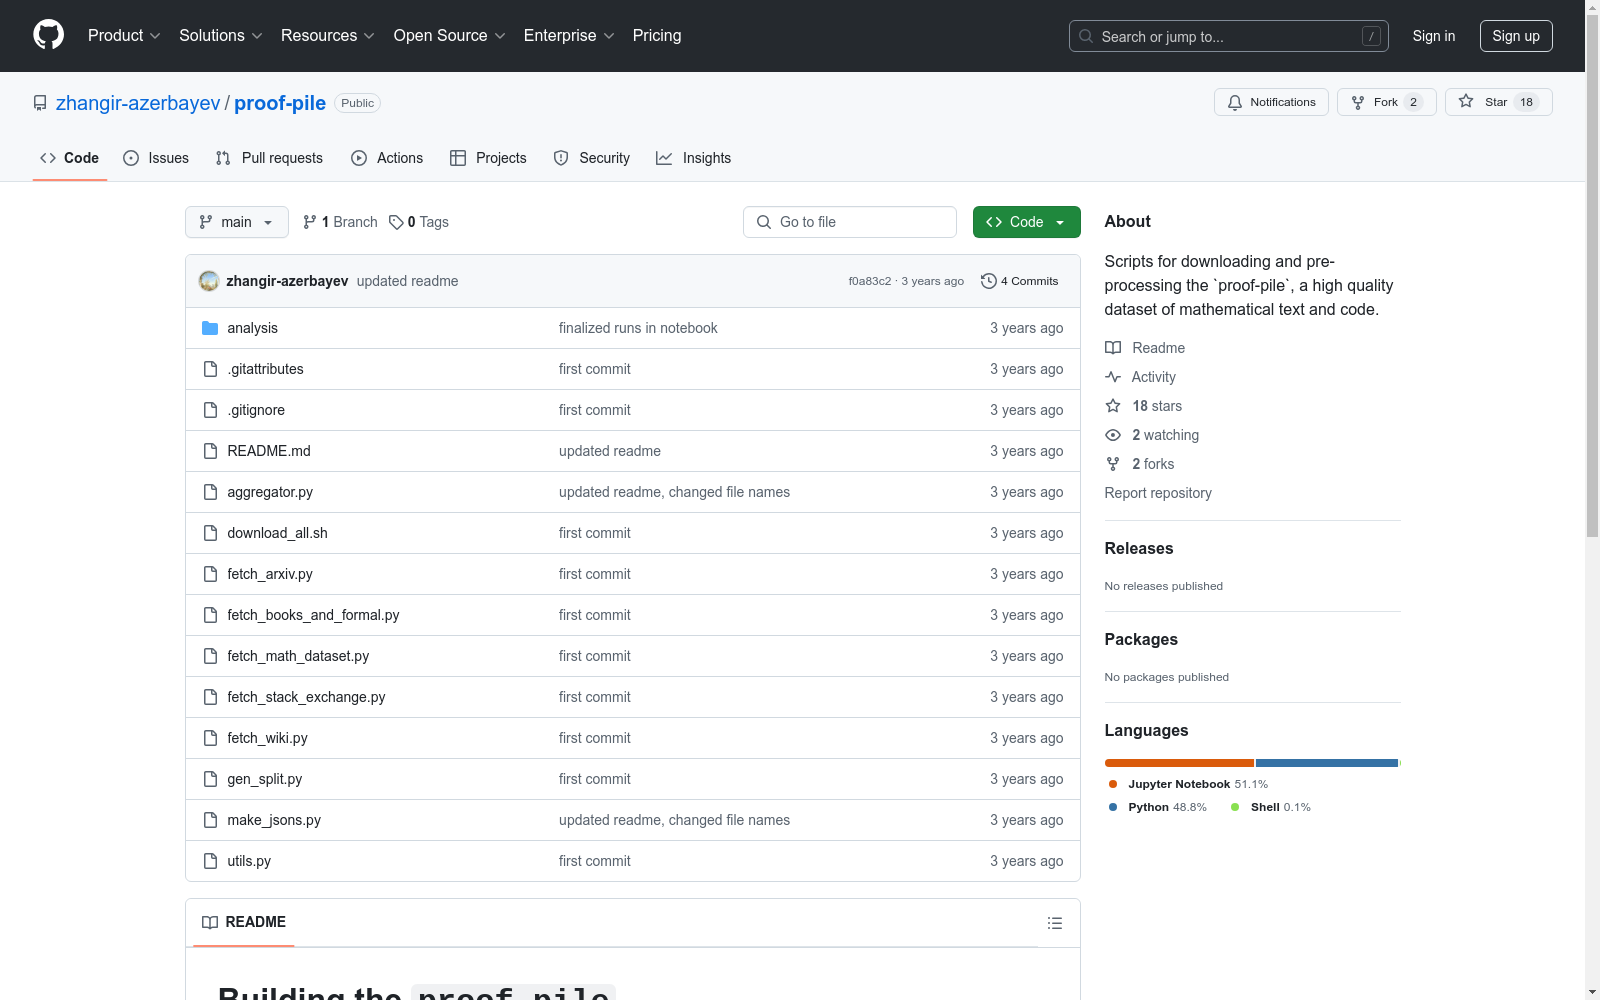Click the fetch_wiki.py file icon
Viewport: 1600px width, 1000px height.
(210, 738)
